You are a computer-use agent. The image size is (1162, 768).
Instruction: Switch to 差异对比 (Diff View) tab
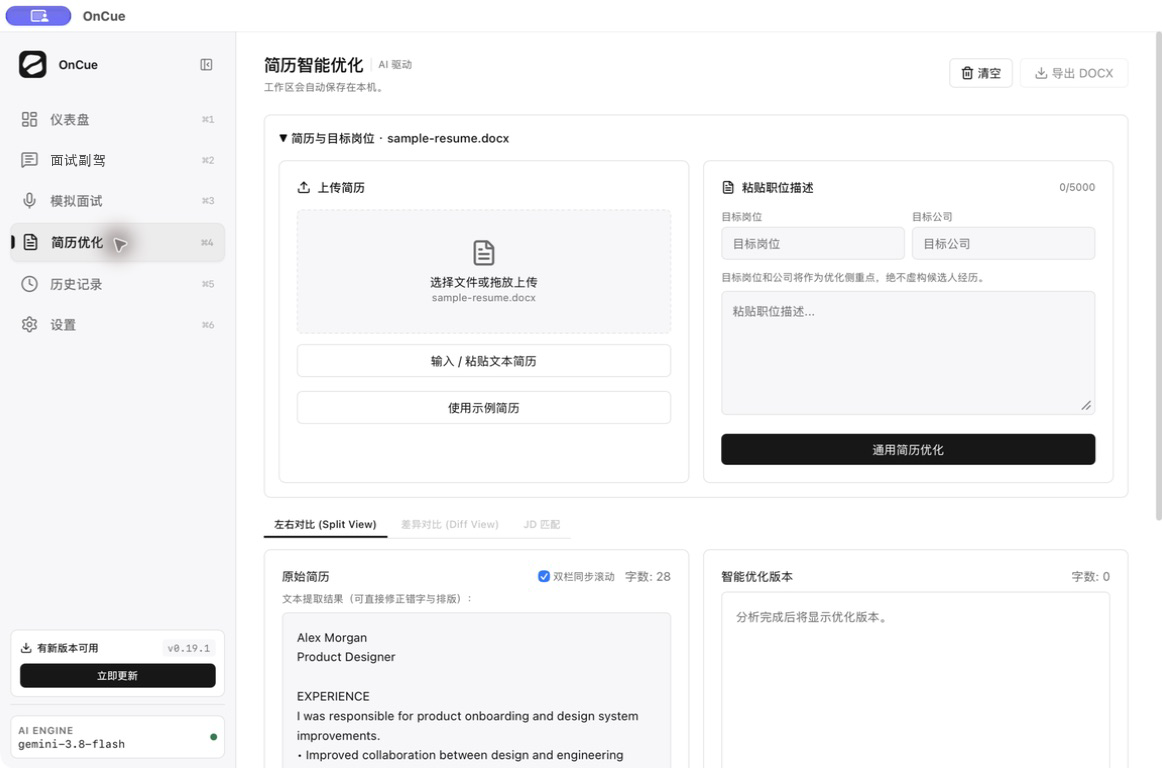(x=450, y=524)
